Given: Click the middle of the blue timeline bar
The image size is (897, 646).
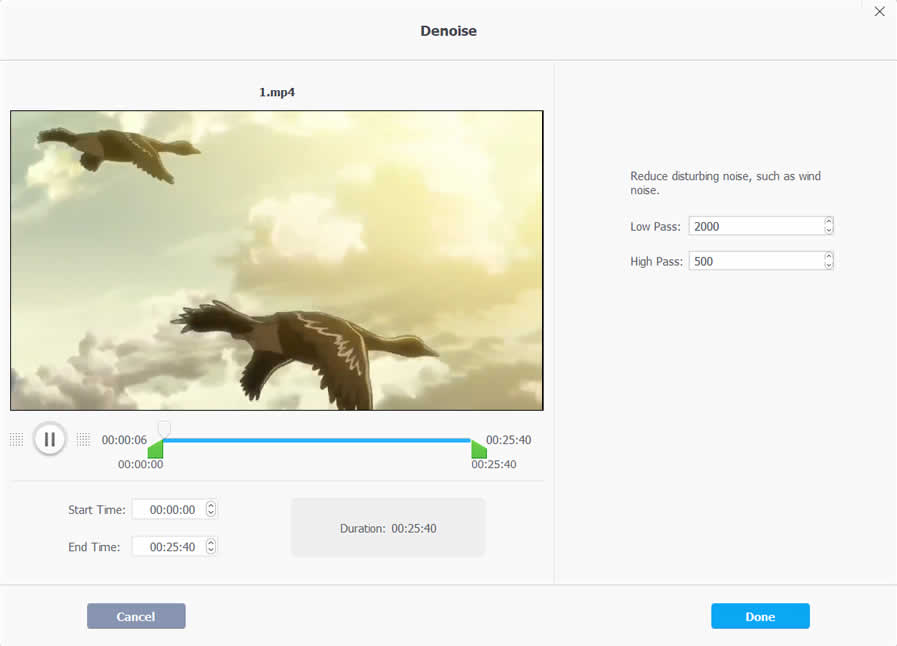Looking at the screenshot, I should (317, 440).
